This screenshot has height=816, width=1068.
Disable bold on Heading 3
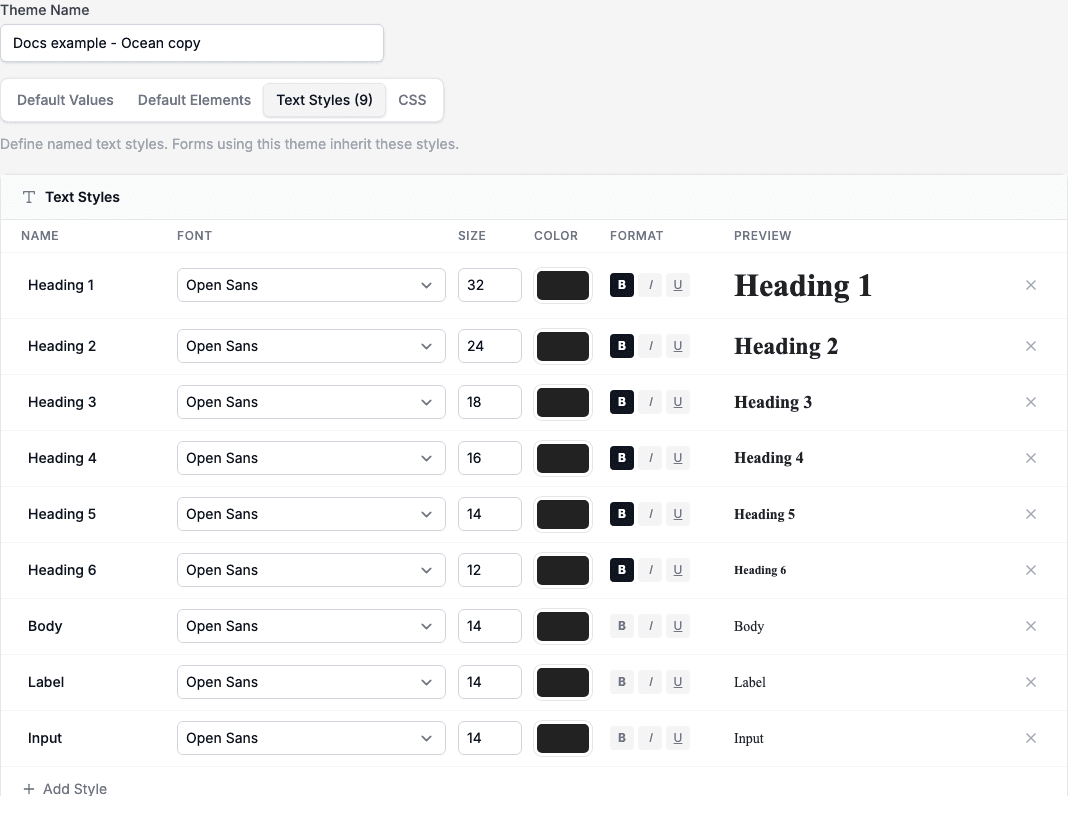click(x=622, y=402)
